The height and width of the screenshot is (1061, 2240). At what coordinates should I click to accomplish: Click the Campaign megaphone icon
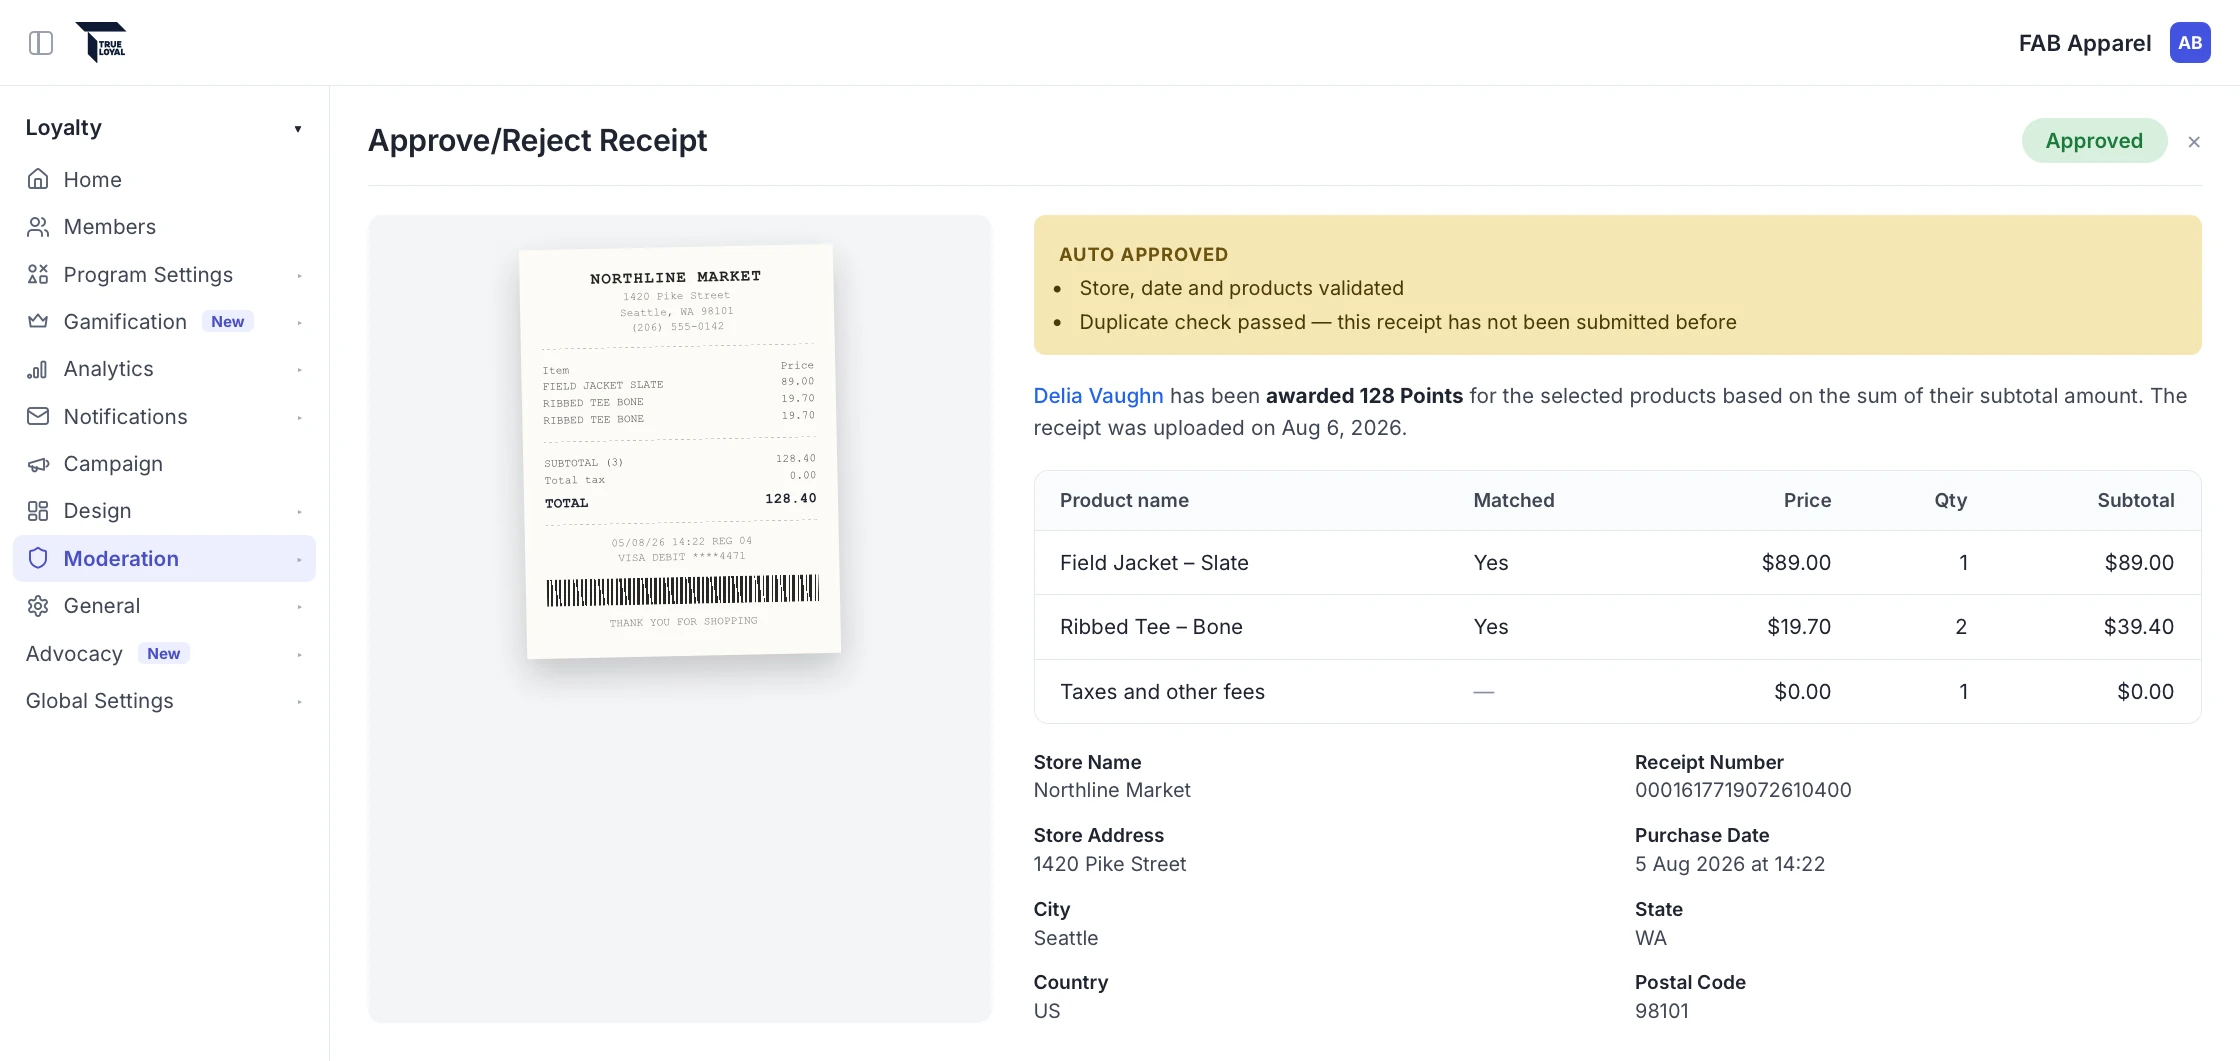click(x=38, y=464)
